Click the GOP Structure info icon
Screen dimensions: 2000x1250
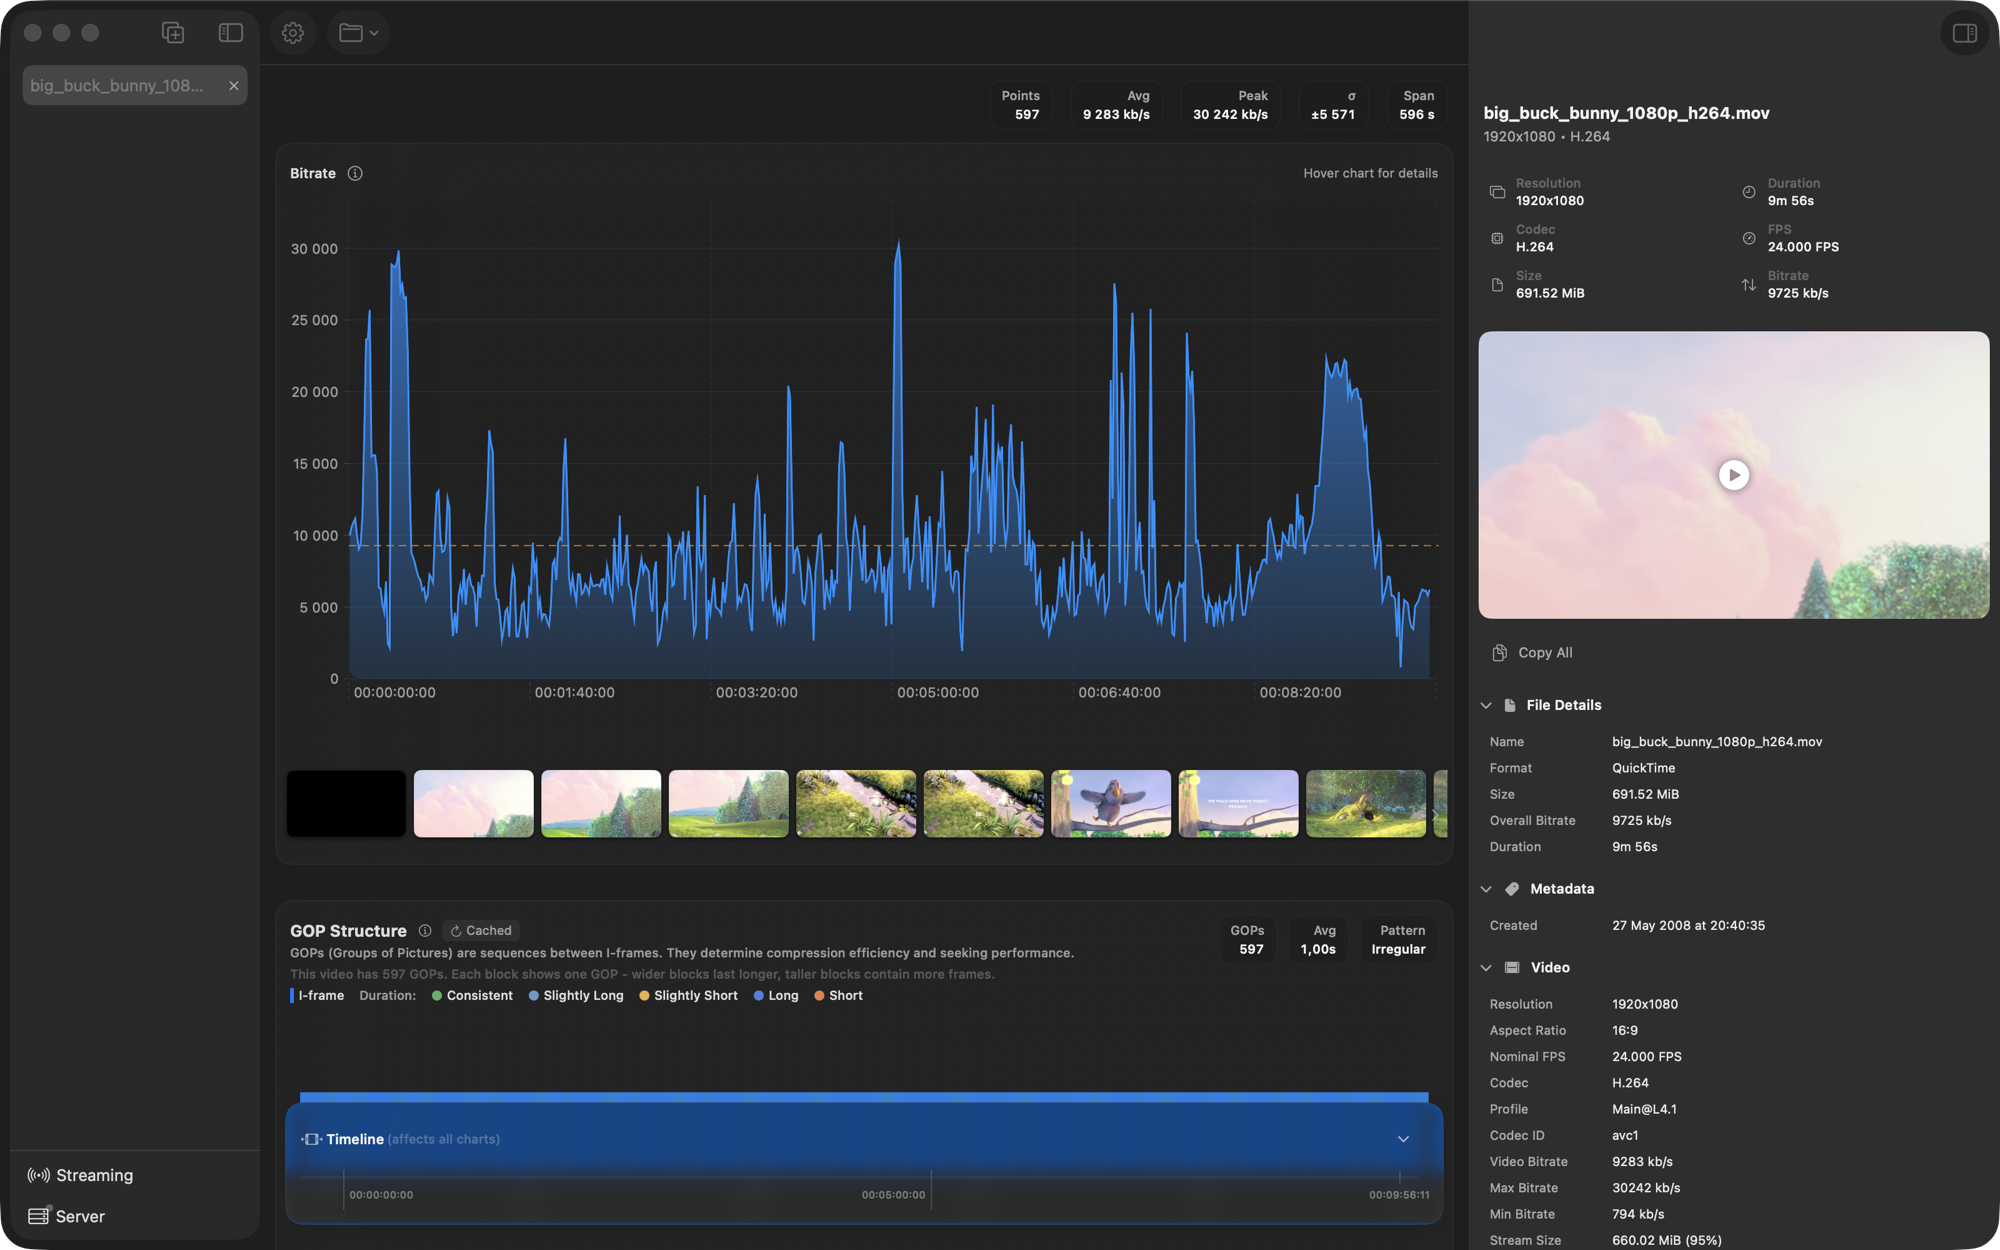[x=425, y=930]
